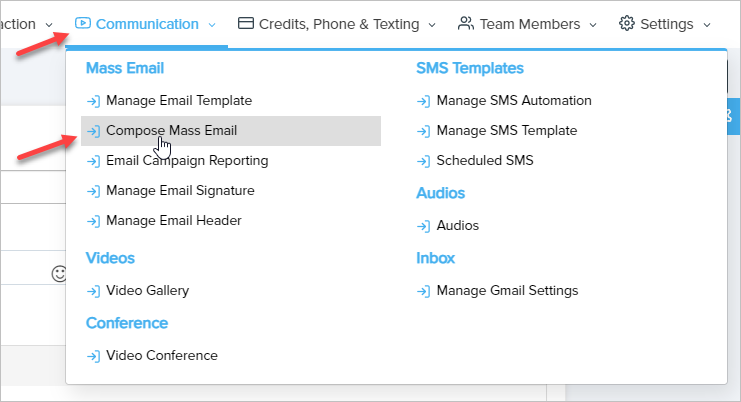Click the Settings gear icon
The height and width of the screenshot is (402, 741).
(627, 23)
